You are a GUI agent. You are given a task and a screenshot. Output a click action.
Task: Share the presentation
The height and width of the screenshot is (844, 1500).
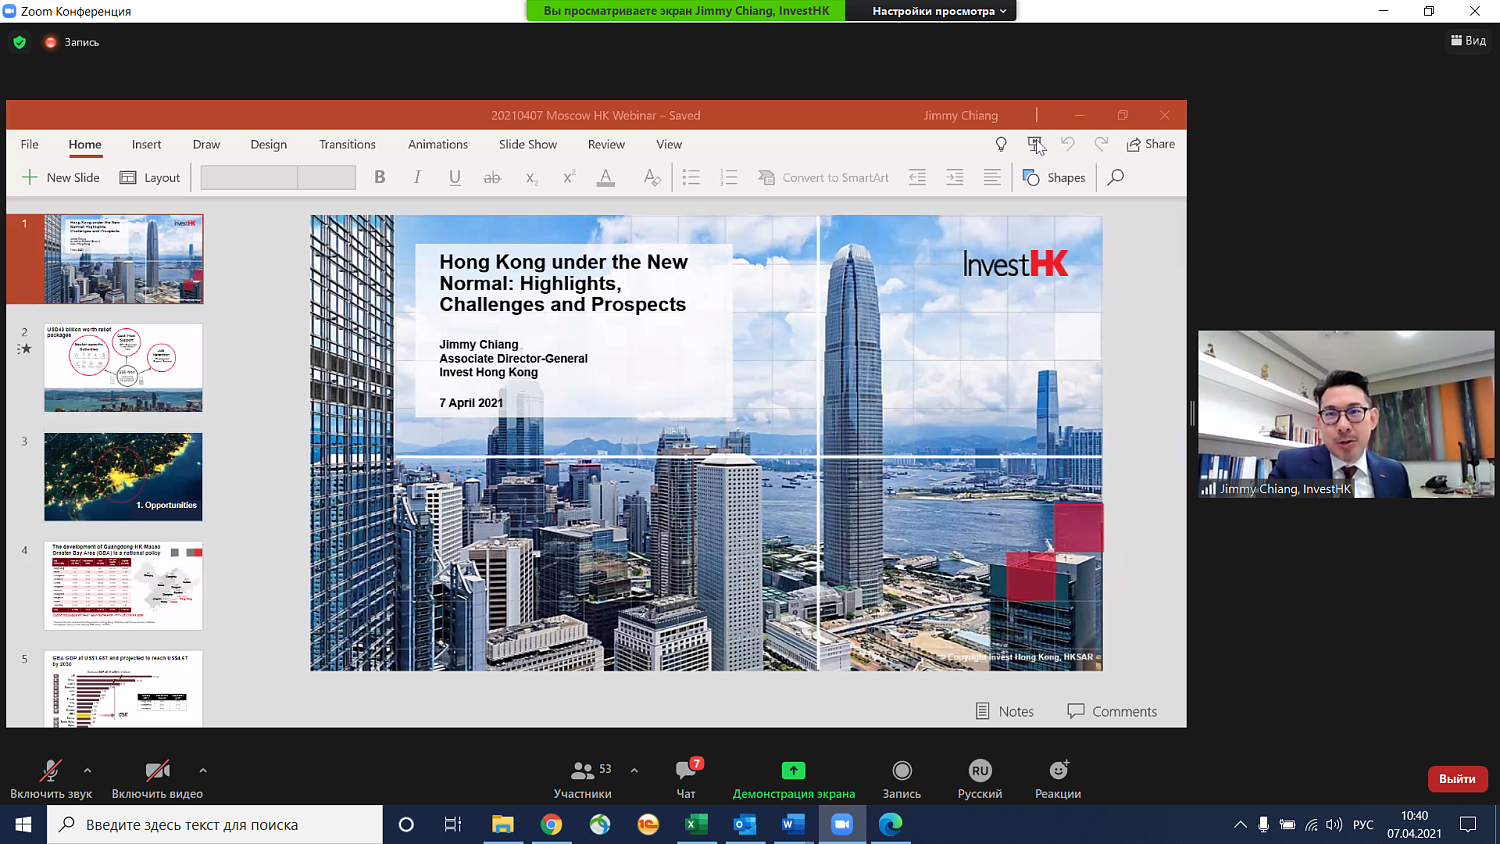1150,144
